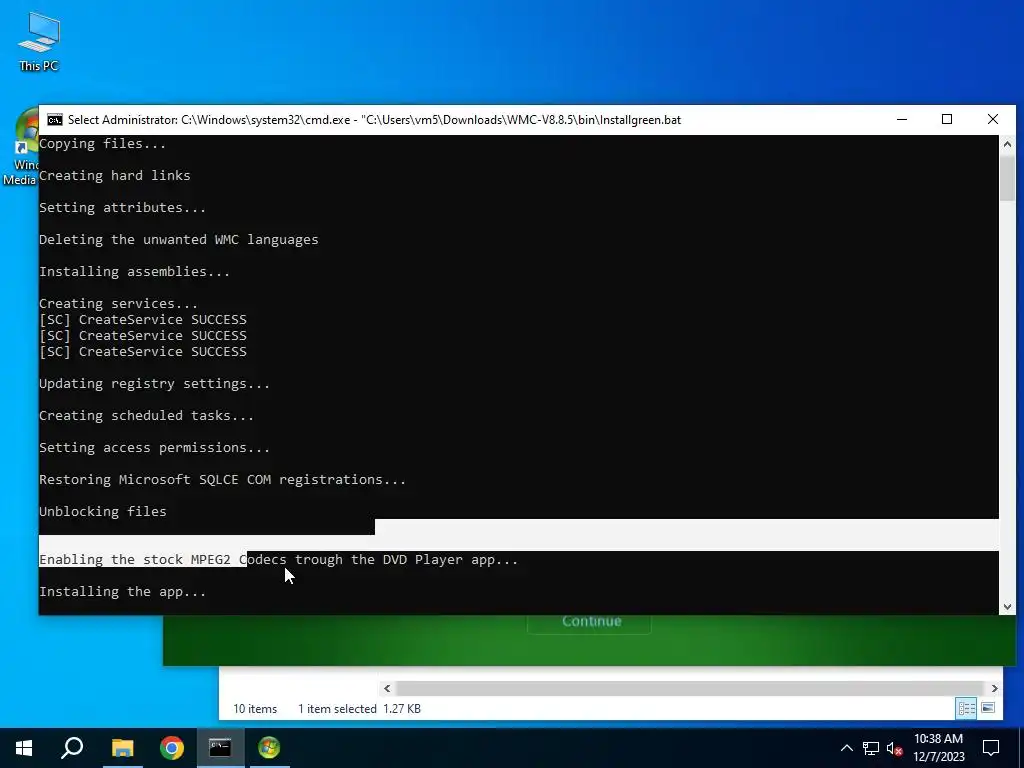Open the This PC desktop icon

coord(39,41)
